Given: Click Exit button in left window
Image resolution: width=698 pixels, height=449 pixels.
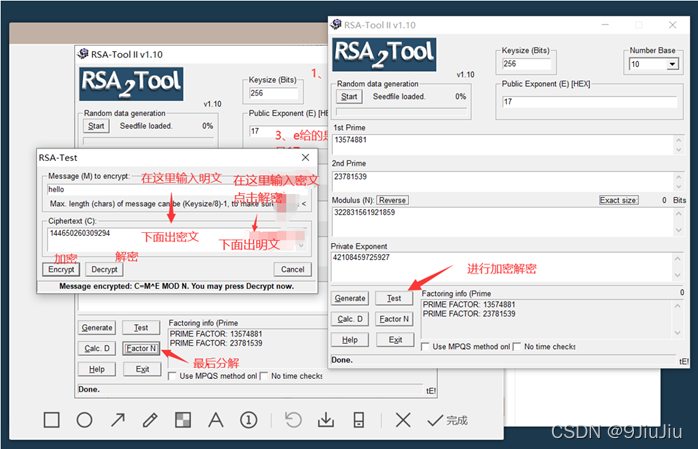Looking at the screenshot, I should [x=142, y=369].
